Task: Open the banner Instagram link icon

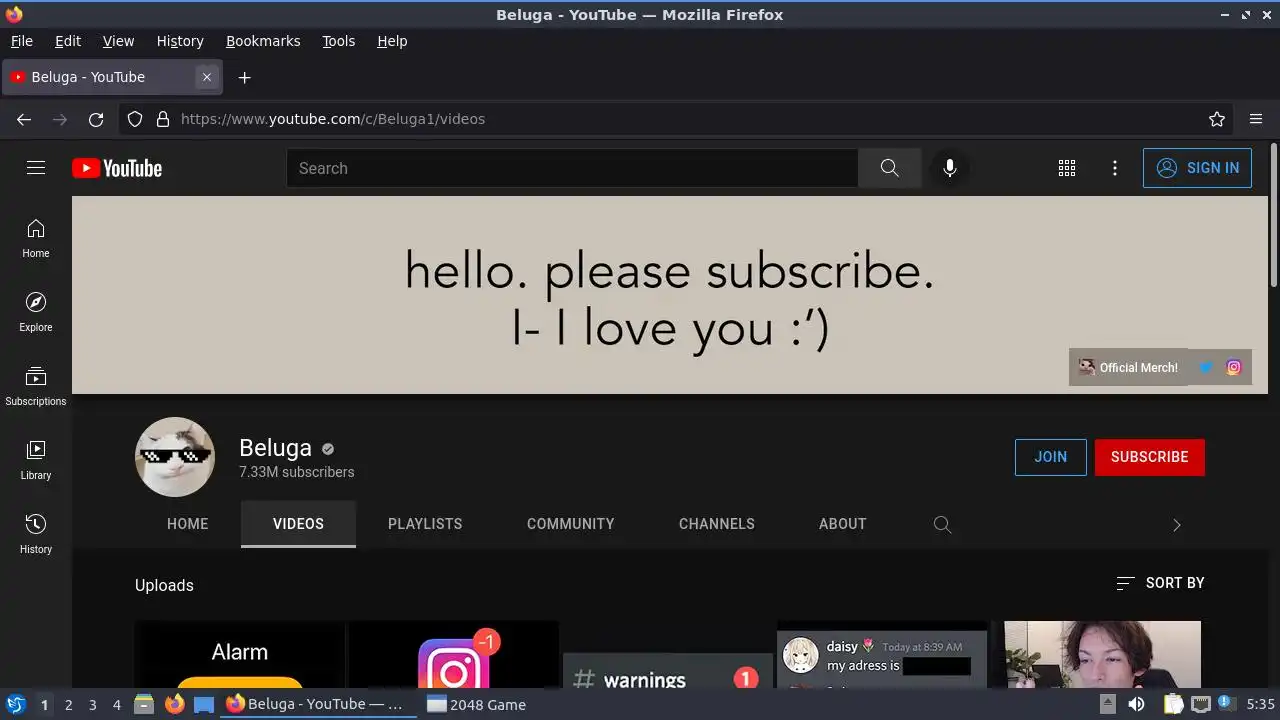Action: pyautogui.click(x=1234, y=367)
